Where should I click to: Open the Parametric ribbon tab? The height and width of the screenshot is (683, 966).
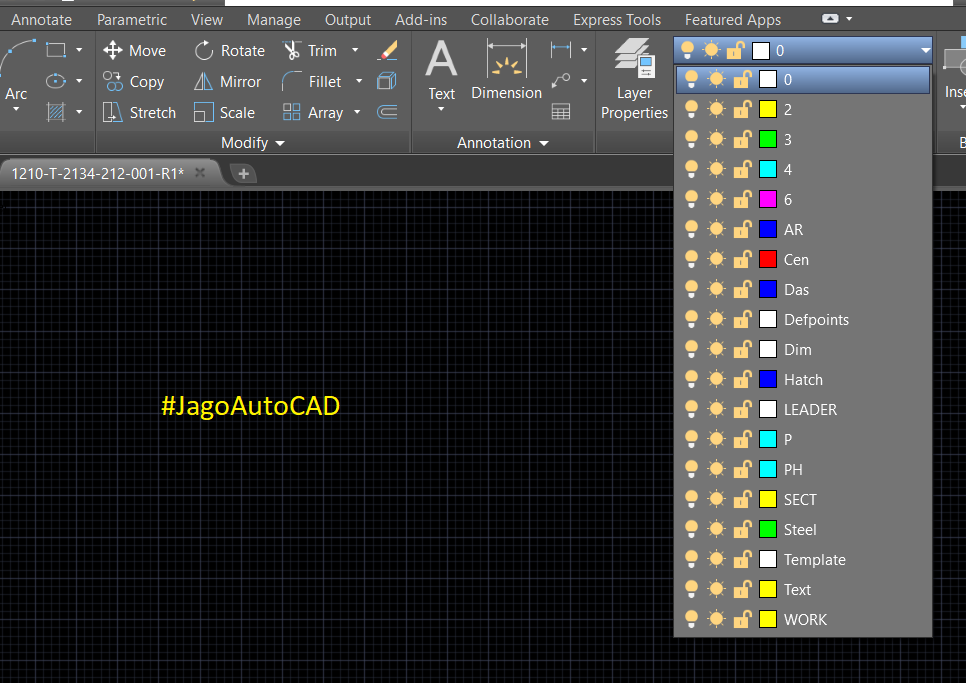point(132,19)
